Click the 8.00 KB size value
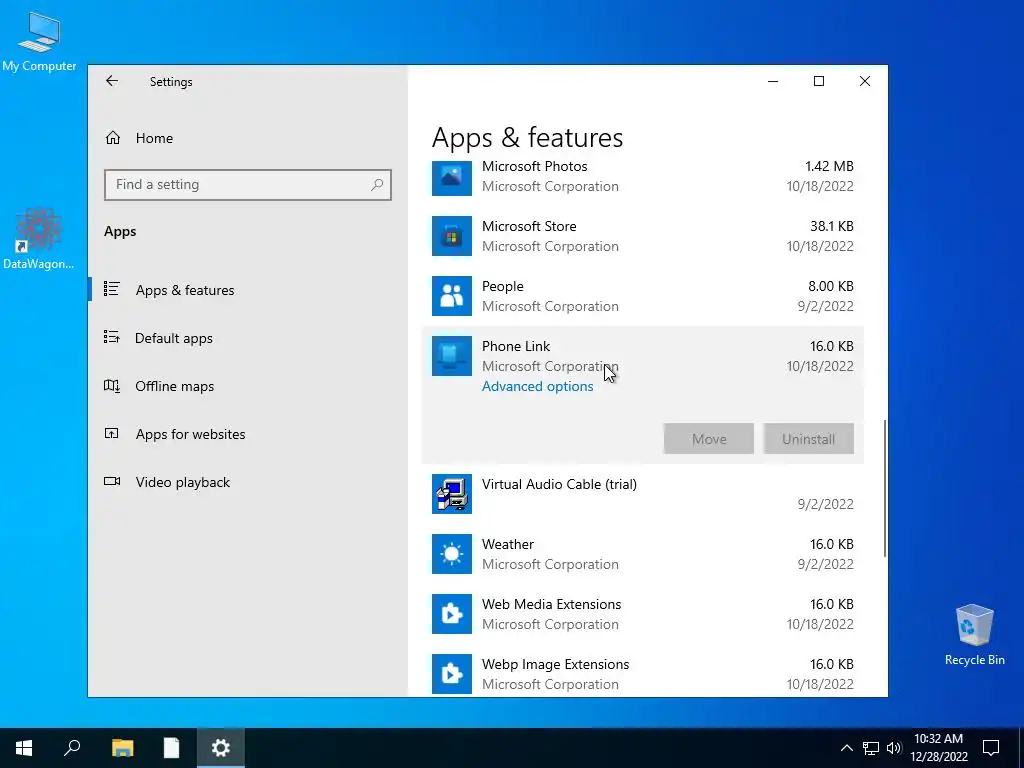1024x768 pixels. [830, 287]
